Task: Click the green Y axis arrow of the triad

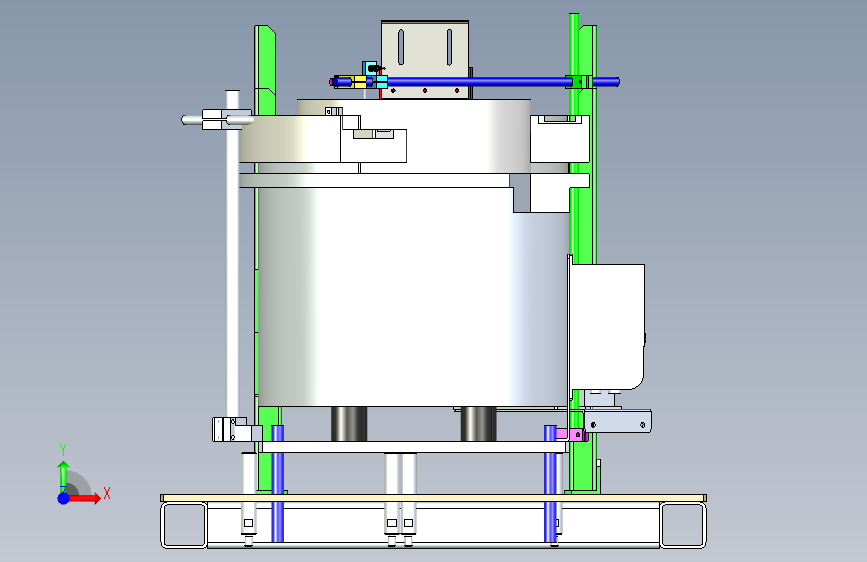Action: pyautogui.click(x=64, y=476)
